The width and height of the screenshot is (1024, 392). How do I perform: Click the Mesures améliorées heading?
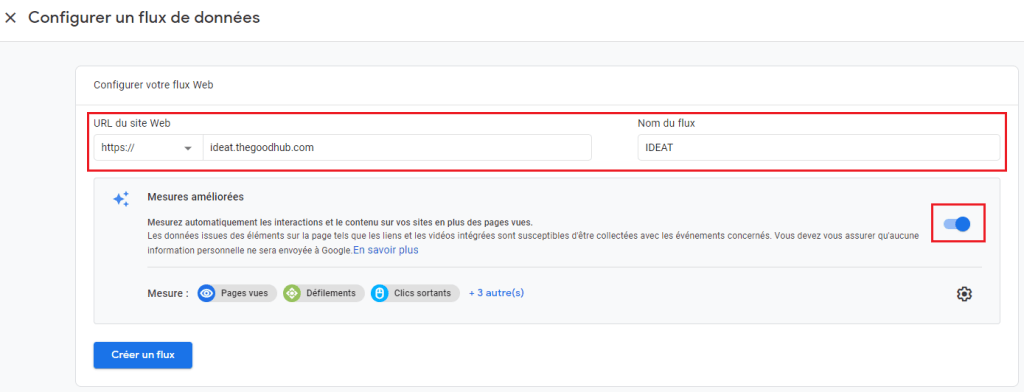click(196, 196)
